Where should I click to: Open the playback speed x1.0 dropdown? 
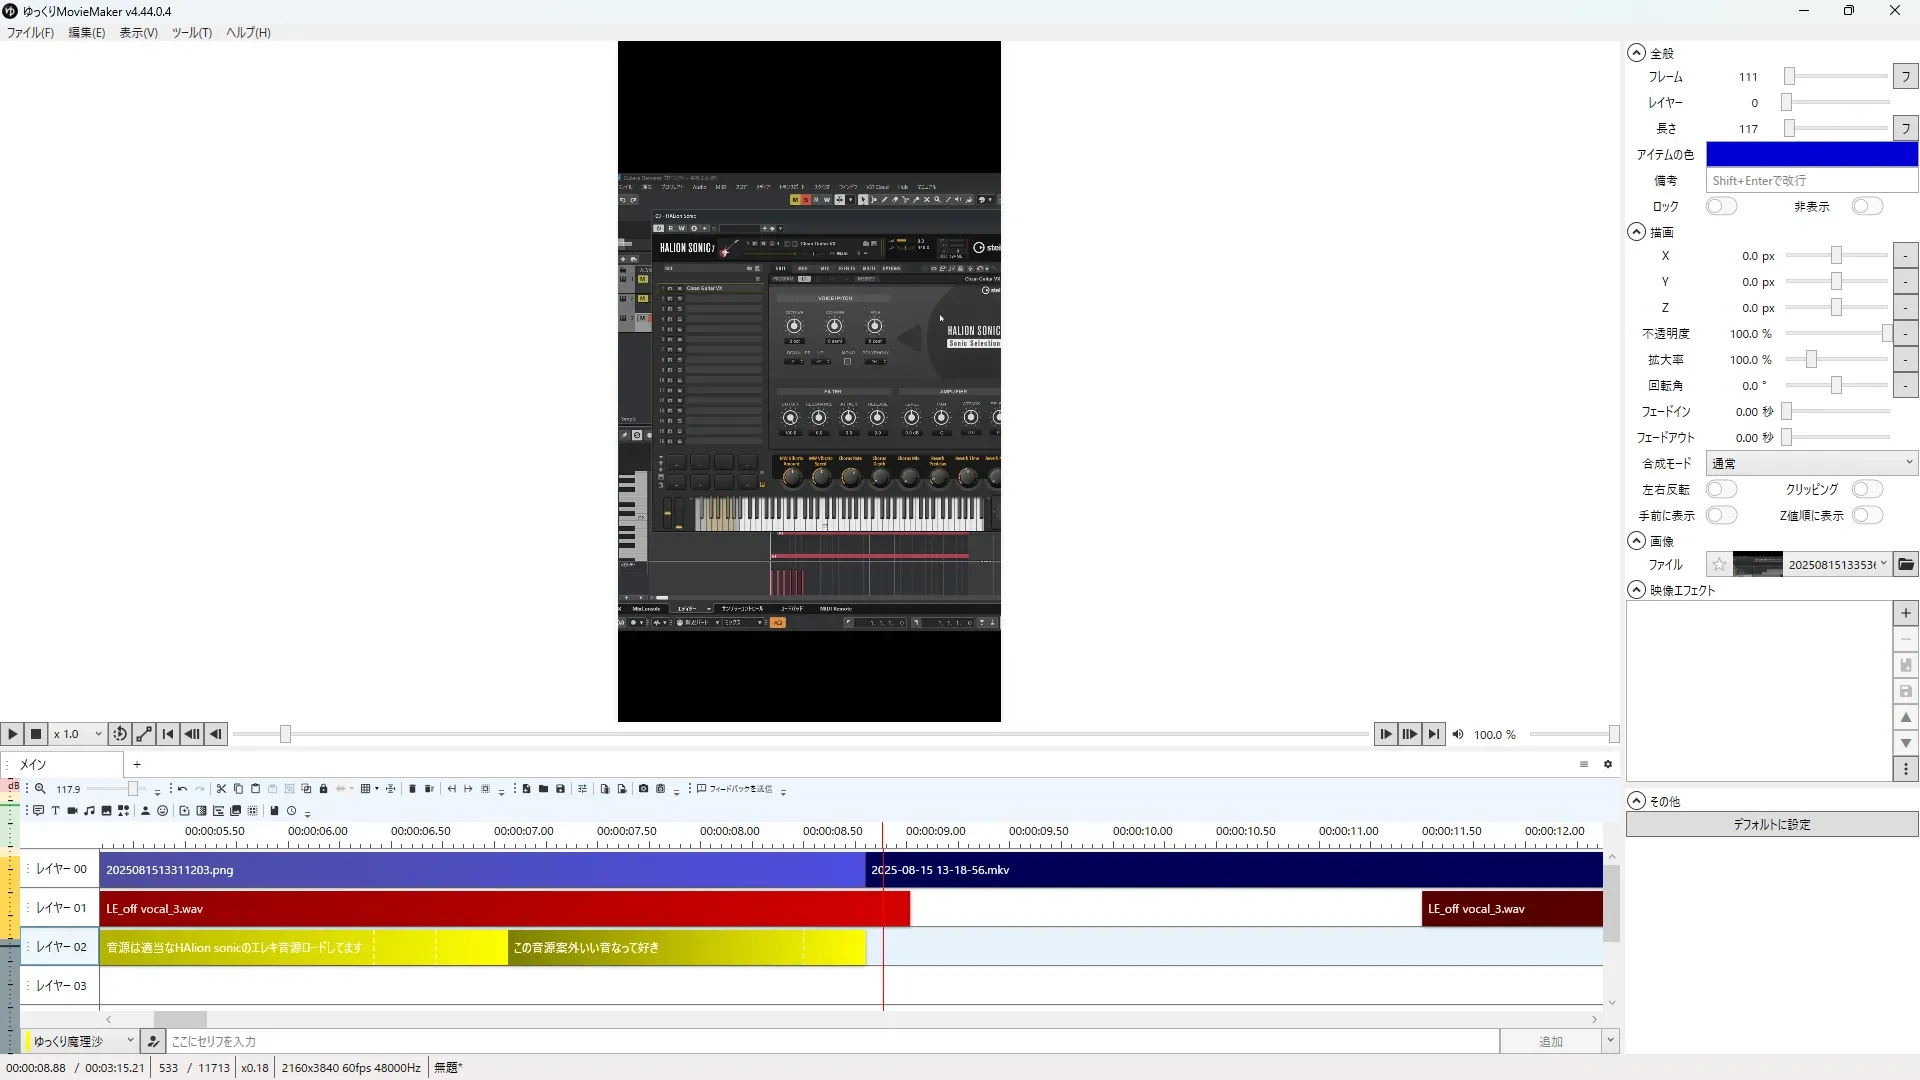point(78,734)
